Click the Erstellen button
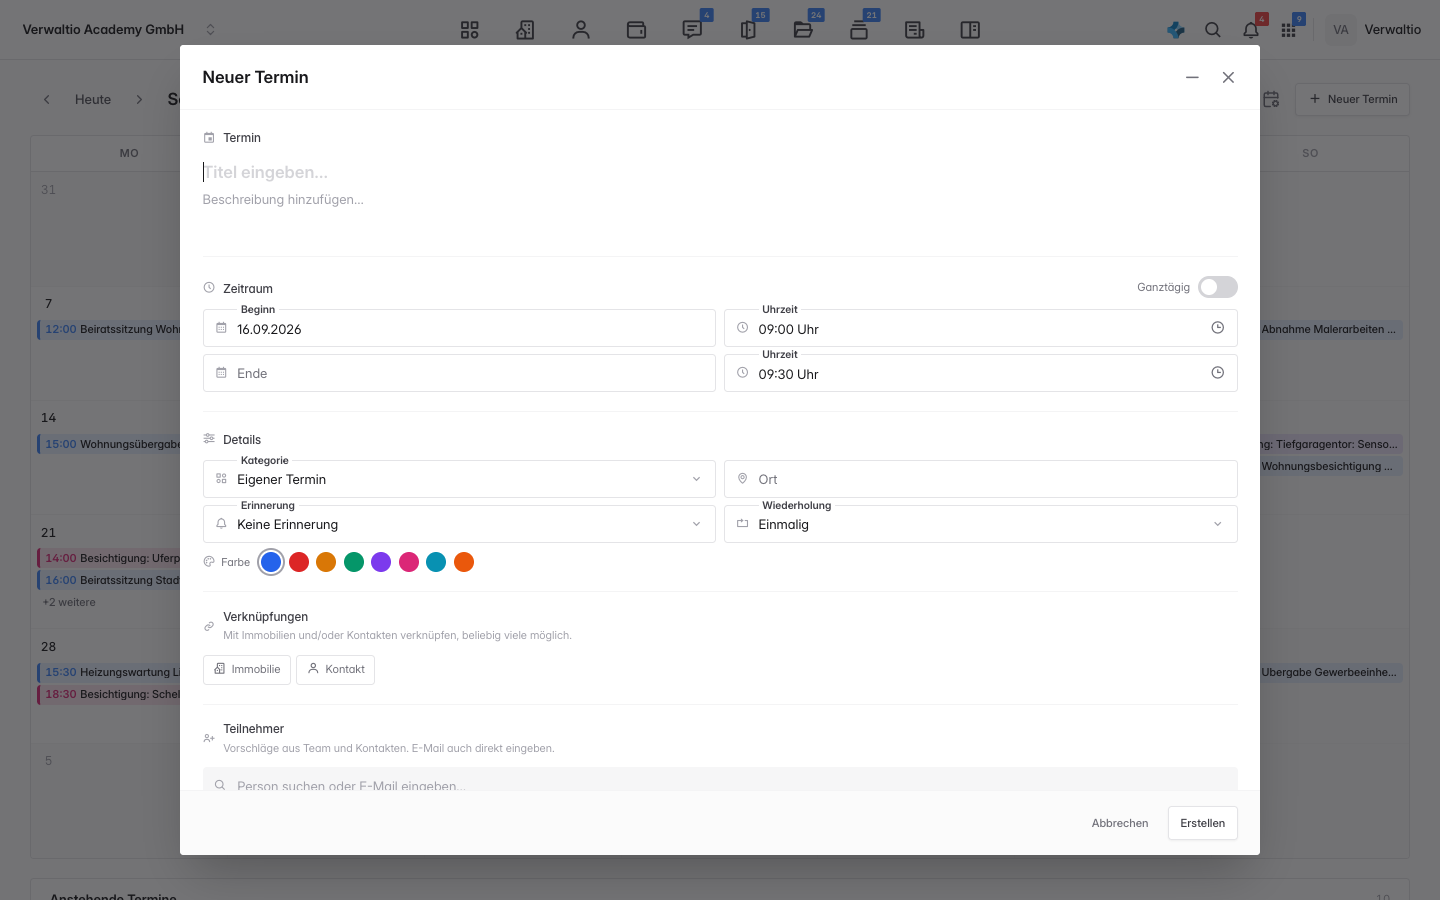The height and width of the screenshot is (900, 1440). (x=1203, y=823)
